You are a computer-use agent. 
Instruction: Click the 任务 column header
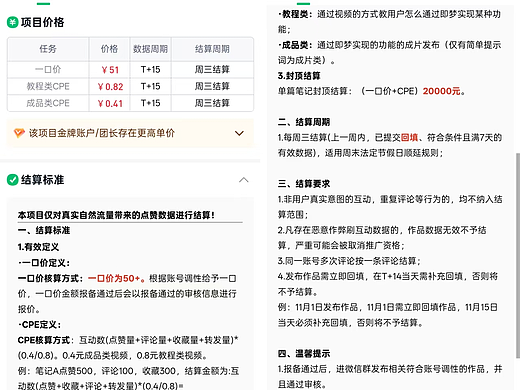tap(48, 49)
